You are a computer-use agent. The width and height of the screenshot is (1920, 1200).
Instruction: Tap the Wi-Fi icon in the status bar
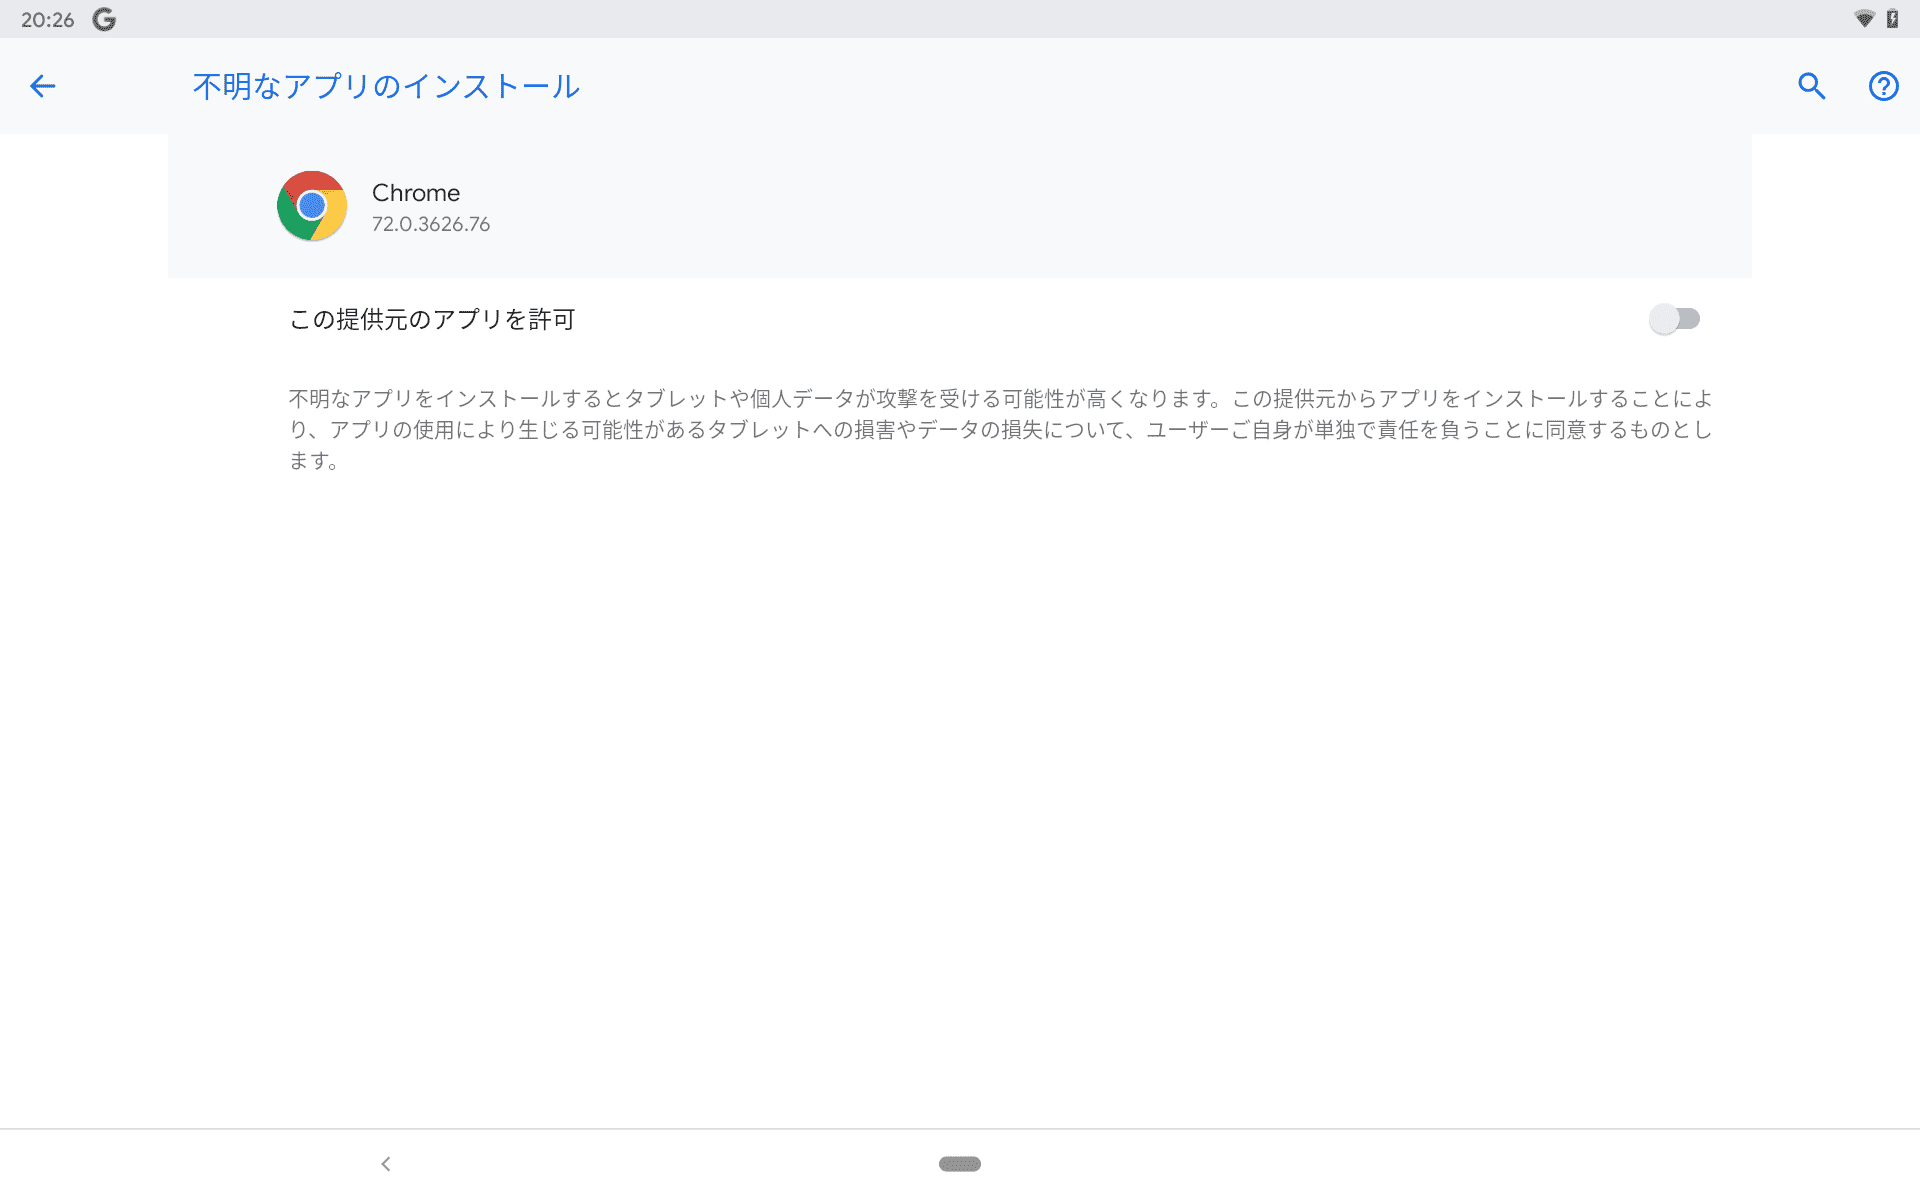[x=1863, y=17]
